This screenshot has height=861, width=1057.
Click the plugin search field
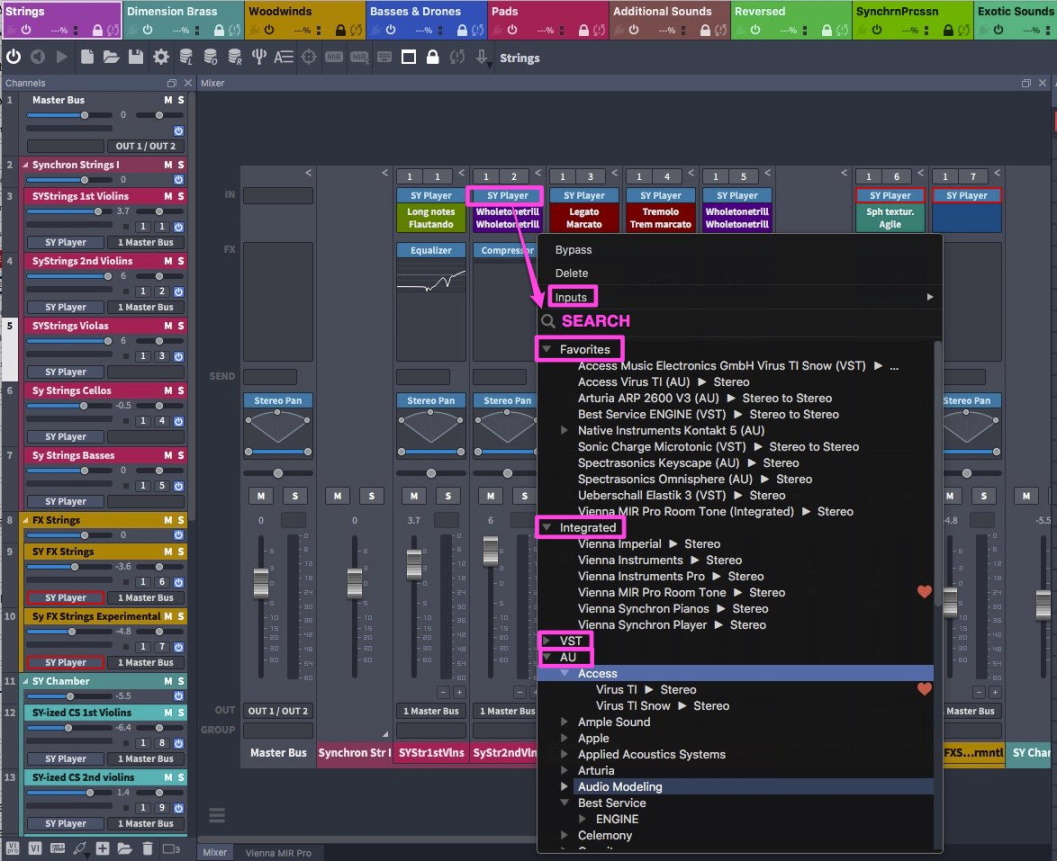pyautogui.click(x=739, y=321)
